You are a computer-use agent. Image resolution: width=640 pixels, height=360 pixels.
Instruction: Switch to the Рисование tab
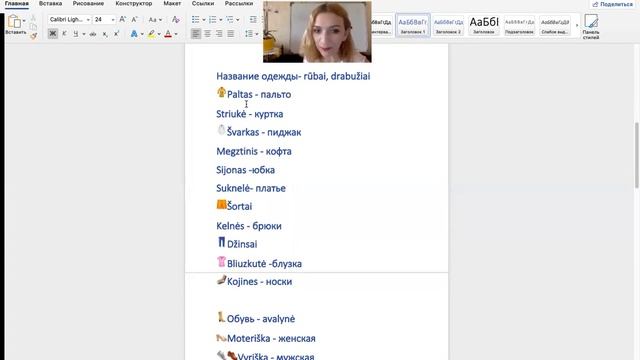(x=88, y=4)
